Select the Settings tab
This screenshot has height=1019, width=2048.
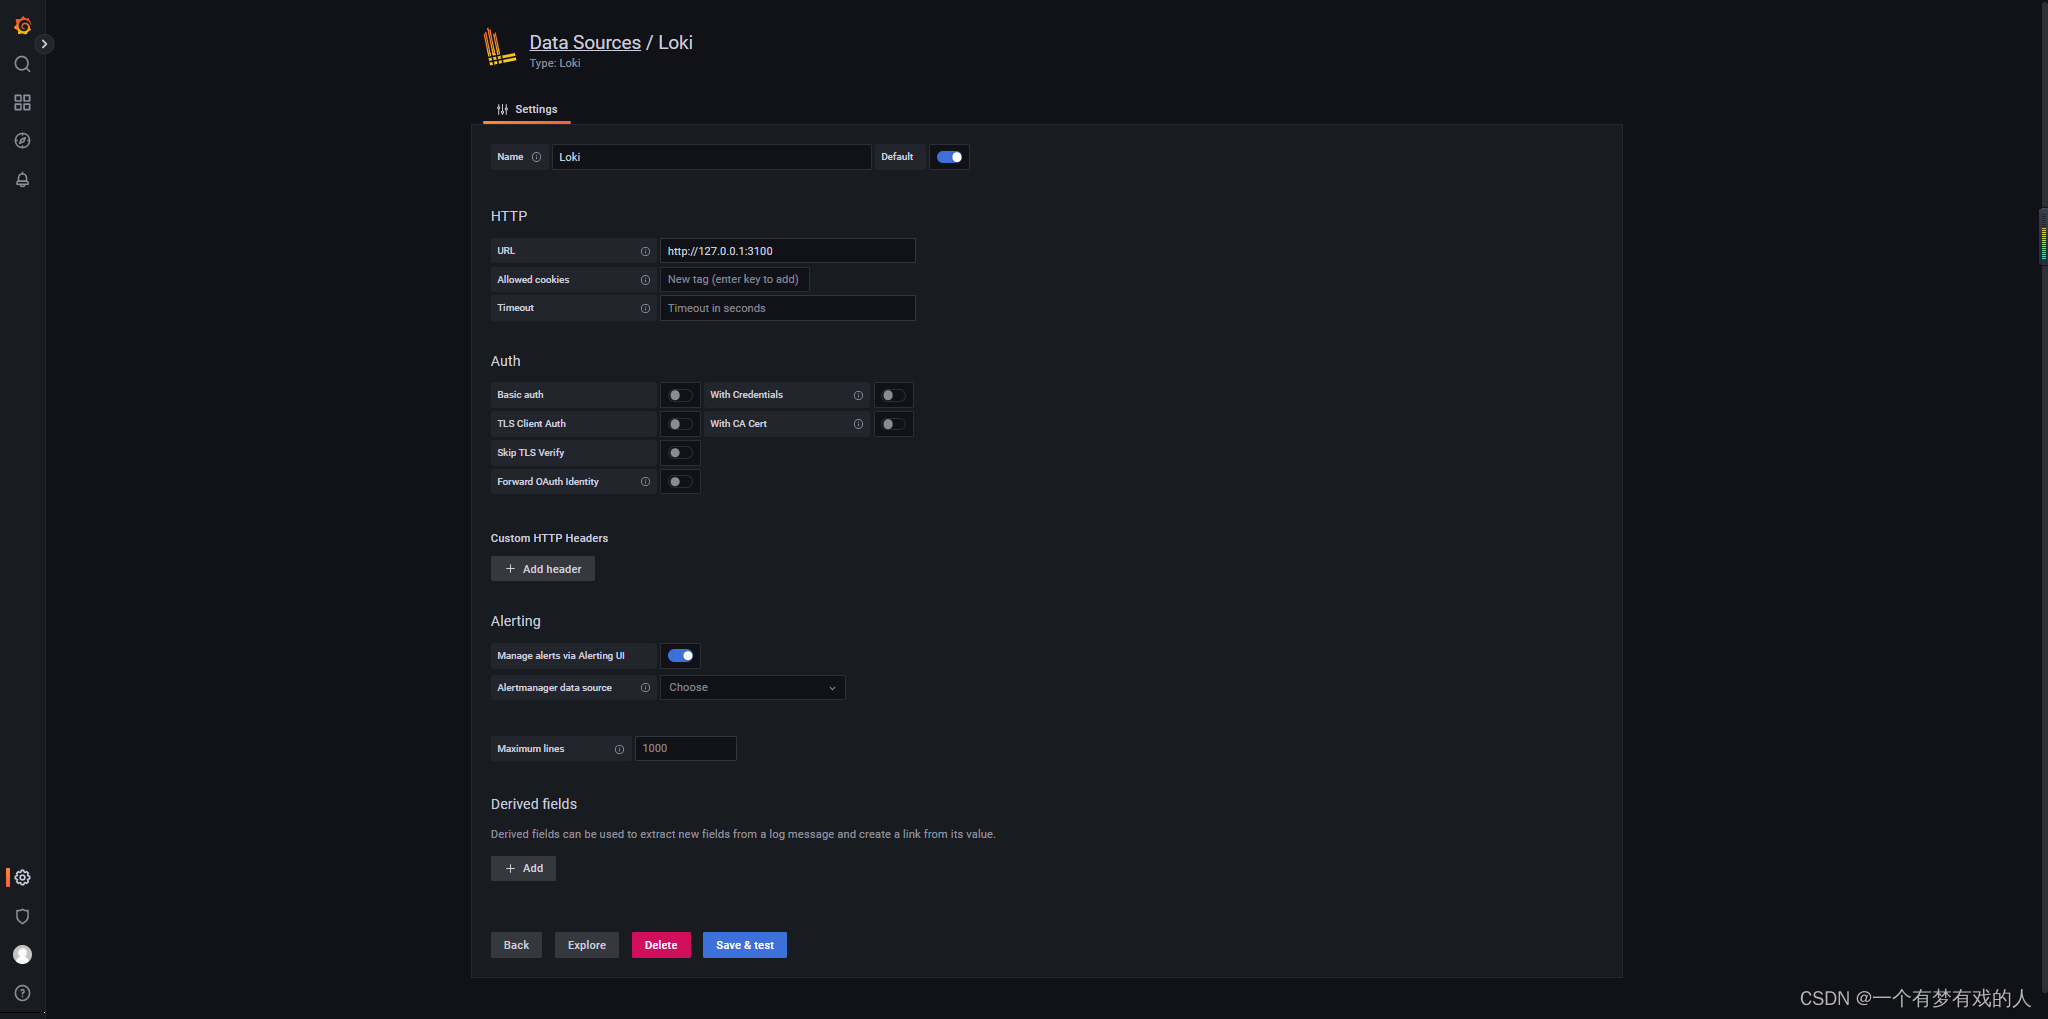pos(527,109)
